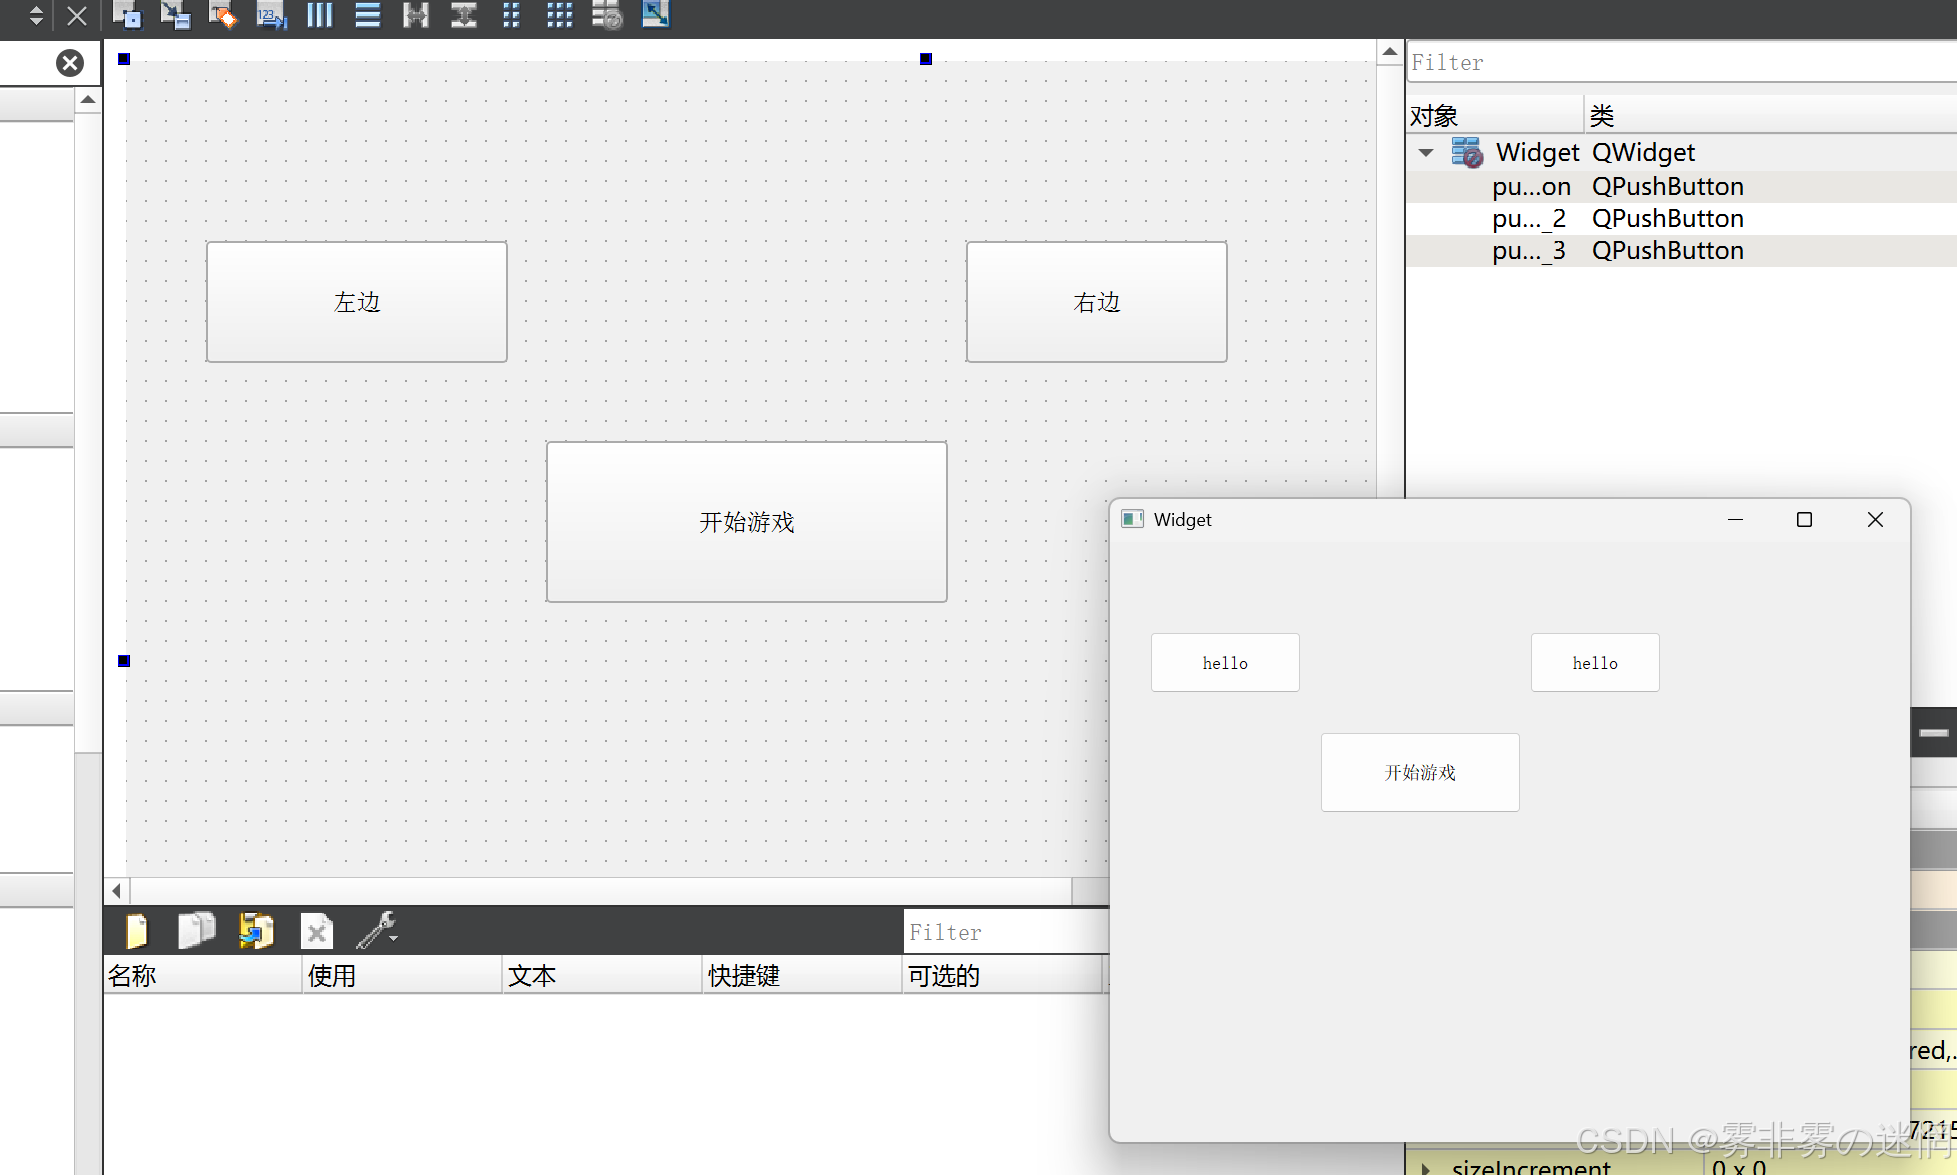Click the Break Layout icon

[x=607, y=15]
